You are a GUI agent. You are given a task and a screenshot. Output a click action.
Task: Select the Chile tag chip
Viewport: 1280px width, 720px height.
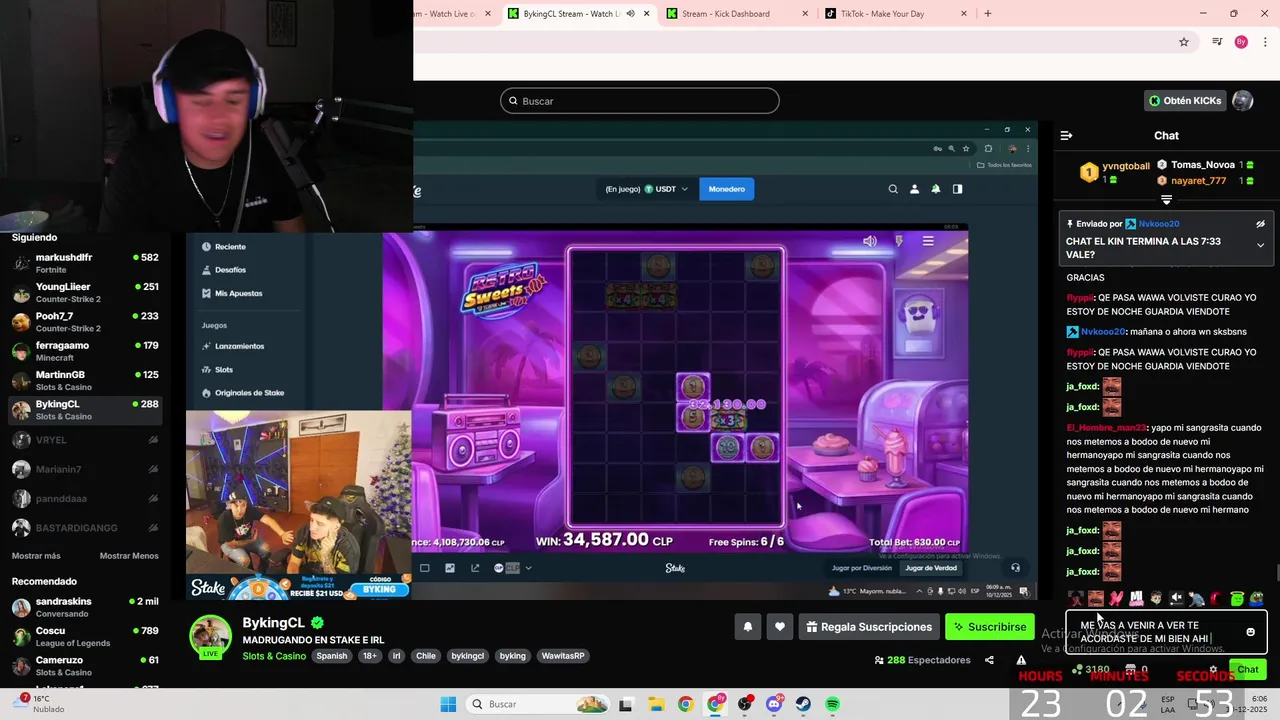coord(426,656)
